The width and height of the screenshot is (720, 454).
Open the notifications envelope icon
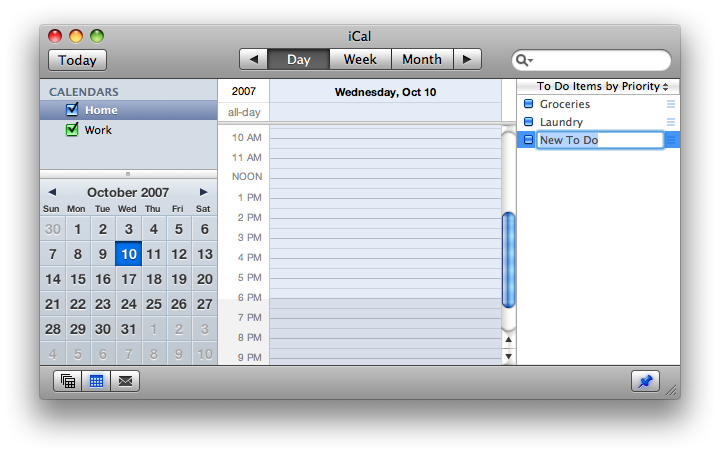coord(125,380)
